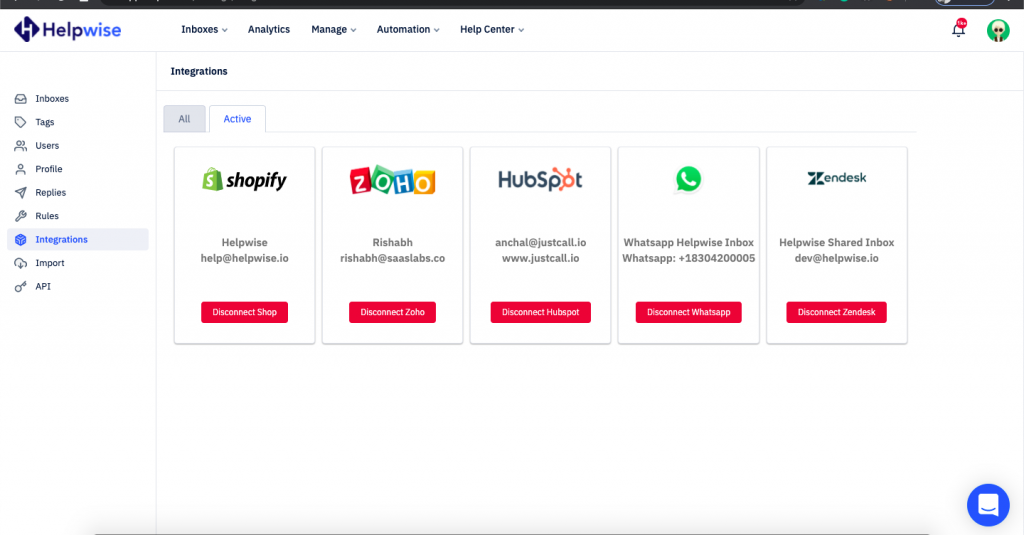Click the Integrations cube icon
The width and height of the screenshot is (1024, 535).
pyautogui.click(x=21, y=240)
